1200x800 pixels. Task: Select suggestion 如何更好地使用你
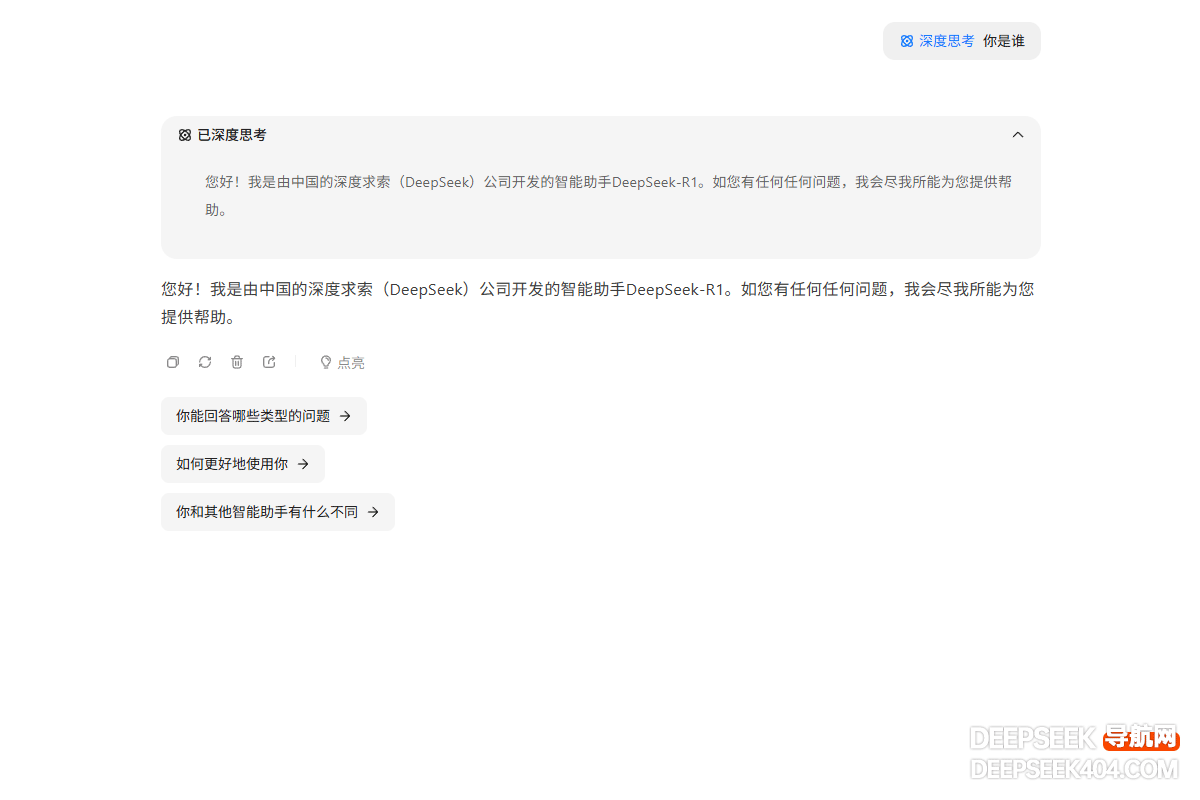(x=243, y=464)
